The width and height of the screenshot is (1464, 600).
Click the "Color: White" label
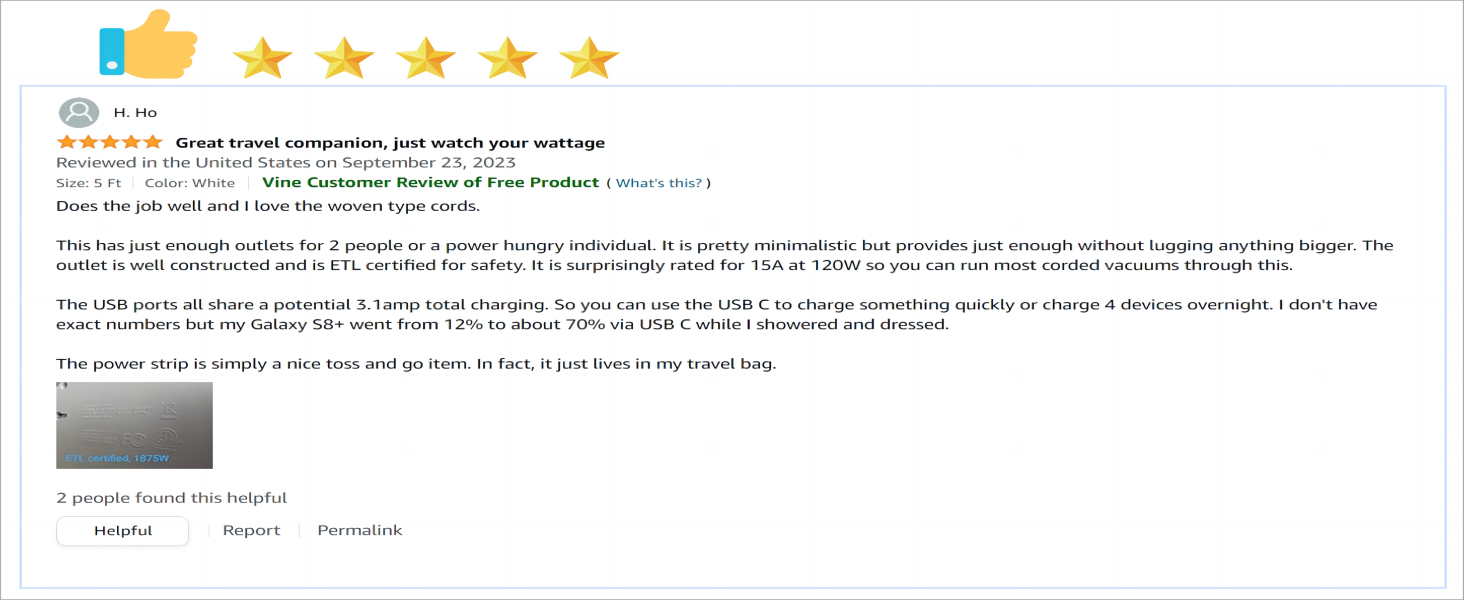tap(190, 183)
